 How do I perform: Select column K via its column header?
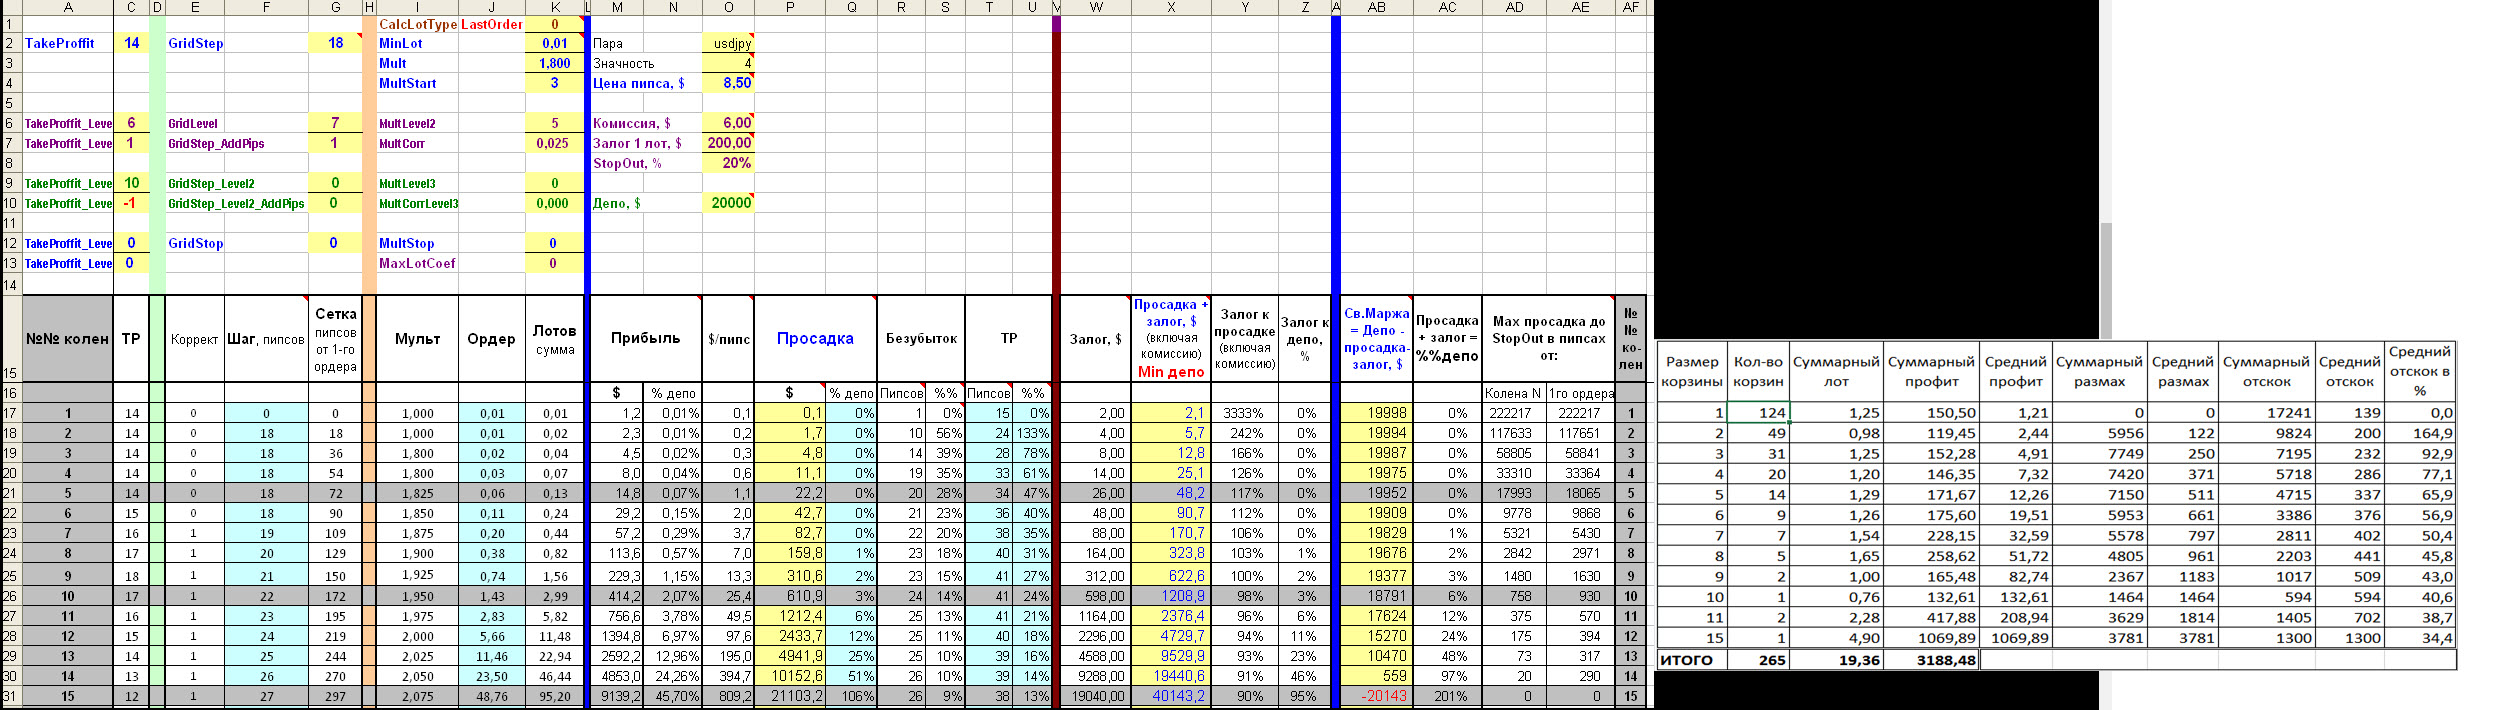coord(555,7)
